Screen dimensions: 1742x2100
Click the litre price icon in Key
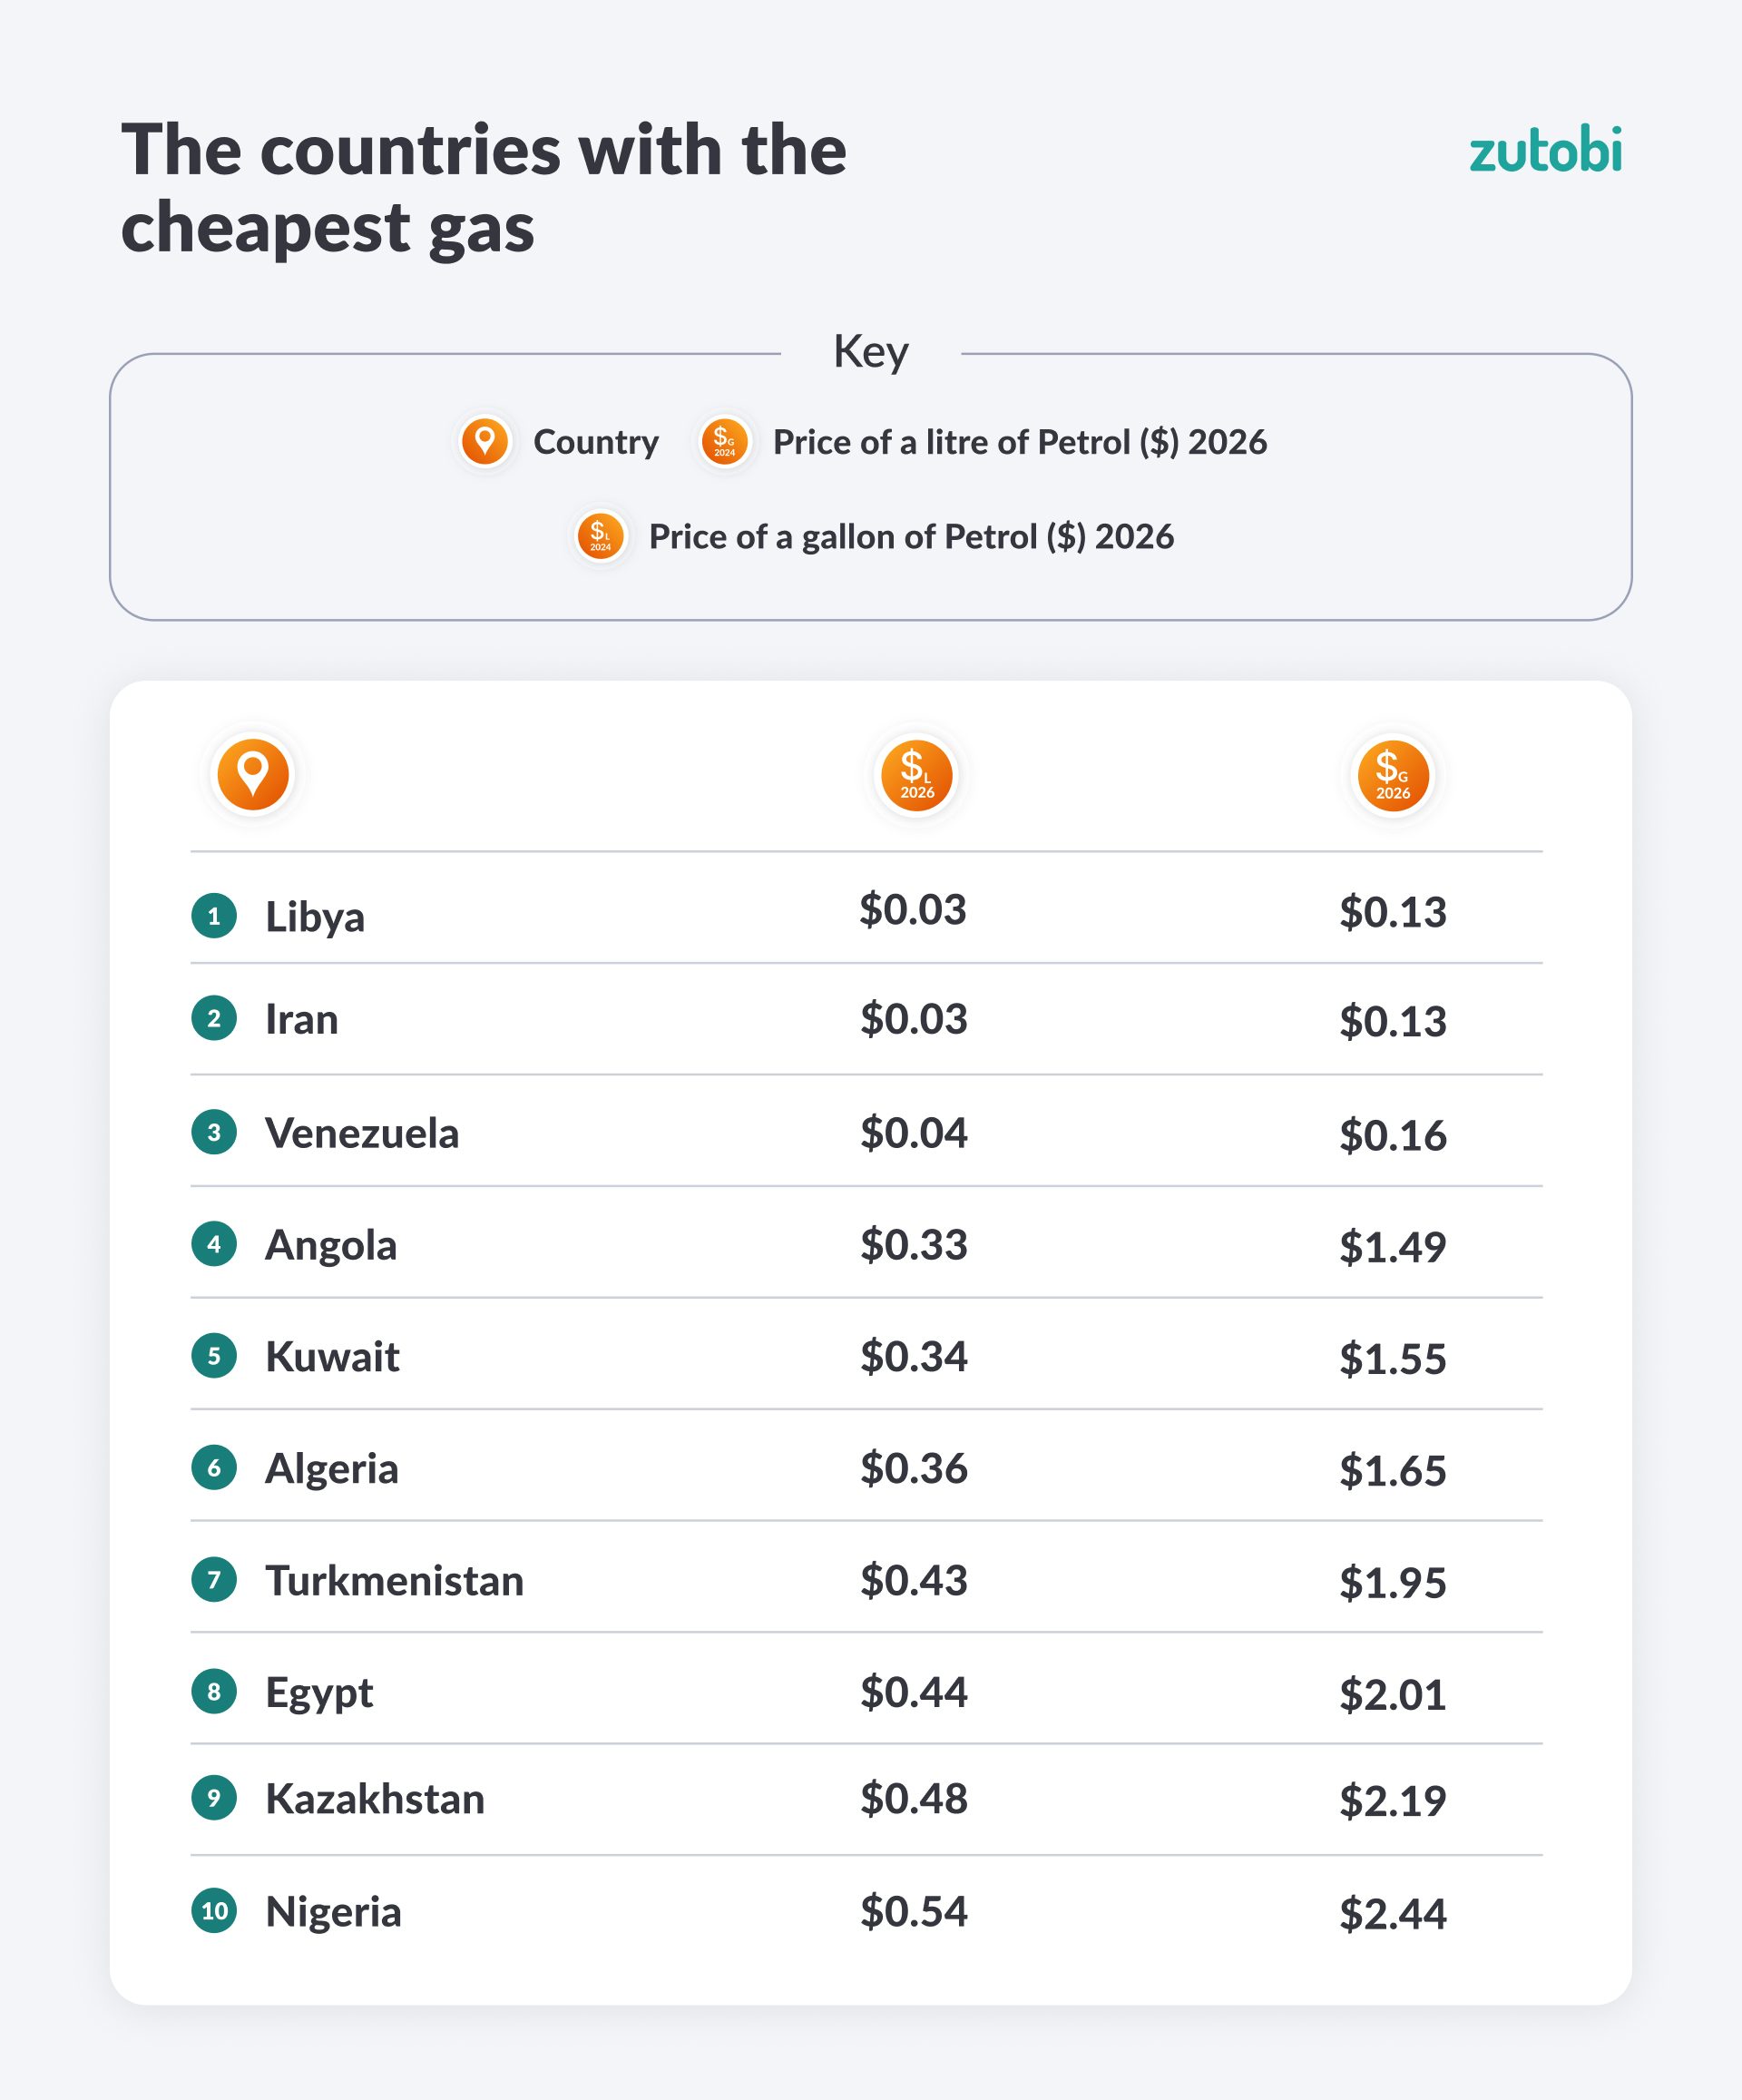click(x=724, y=441)
